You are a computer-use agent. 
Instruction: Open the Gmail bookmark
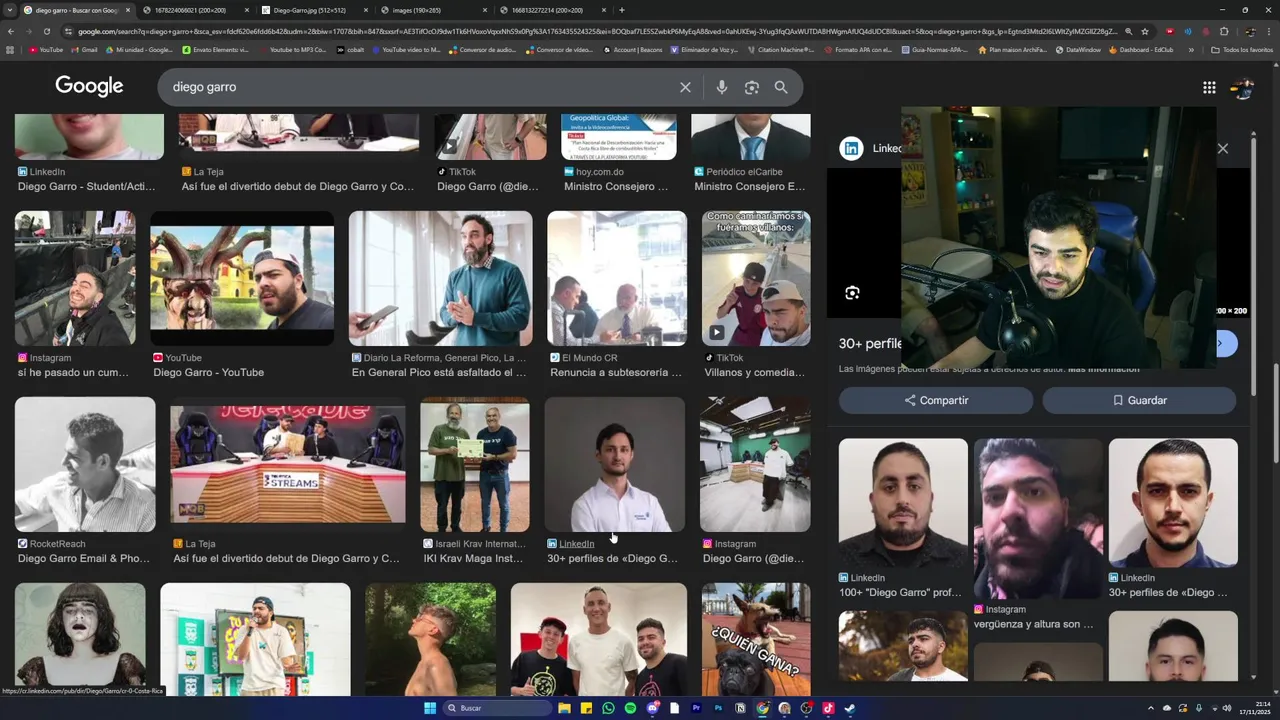84,49
